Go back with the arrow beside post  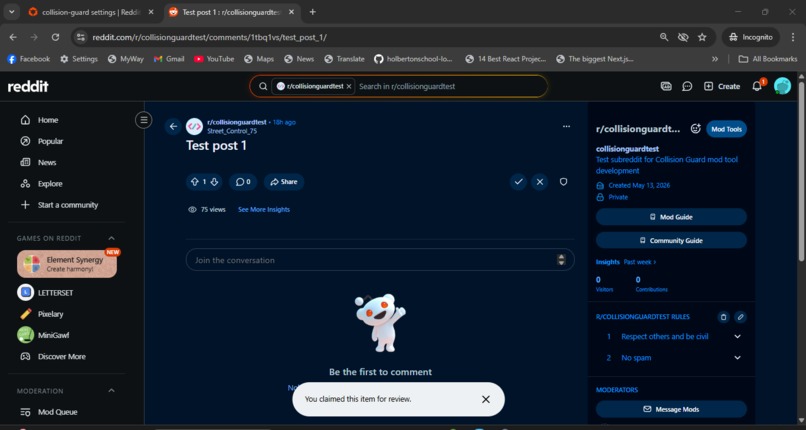(x=173, y=126)
